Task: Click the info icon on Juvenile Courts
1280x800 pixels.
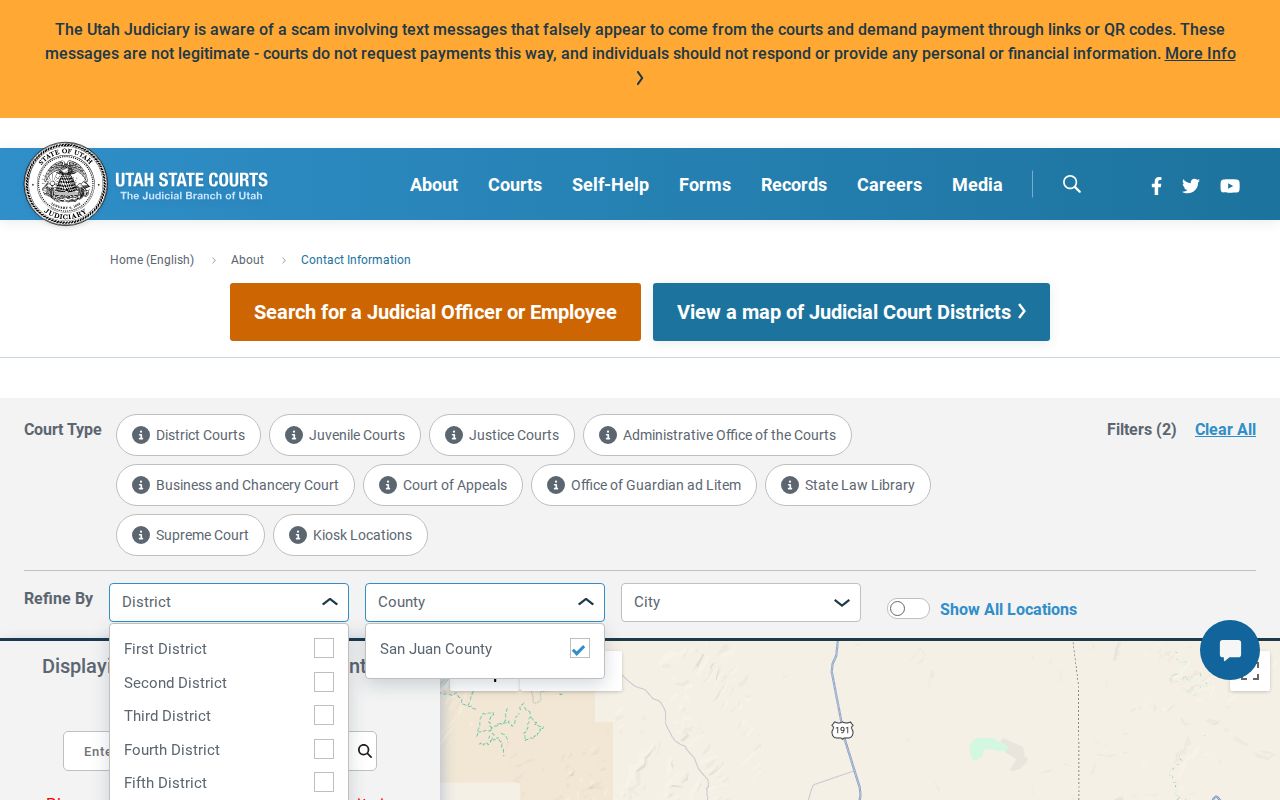Action: coord(294,435)
